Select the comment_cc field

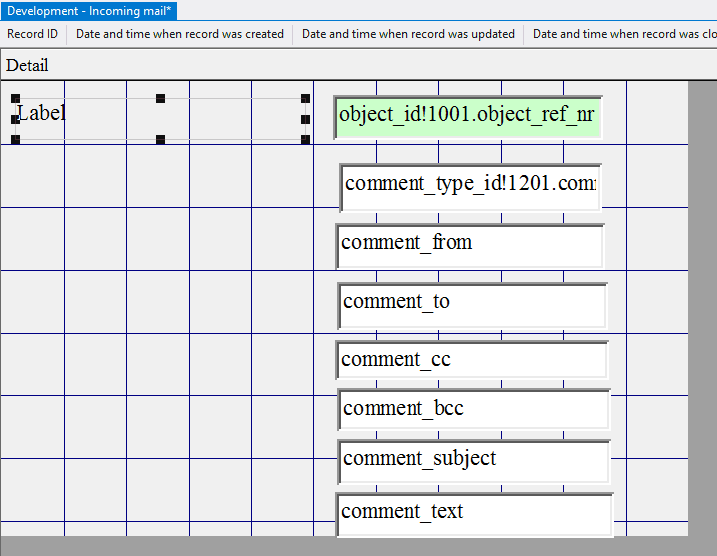[472, 360]
